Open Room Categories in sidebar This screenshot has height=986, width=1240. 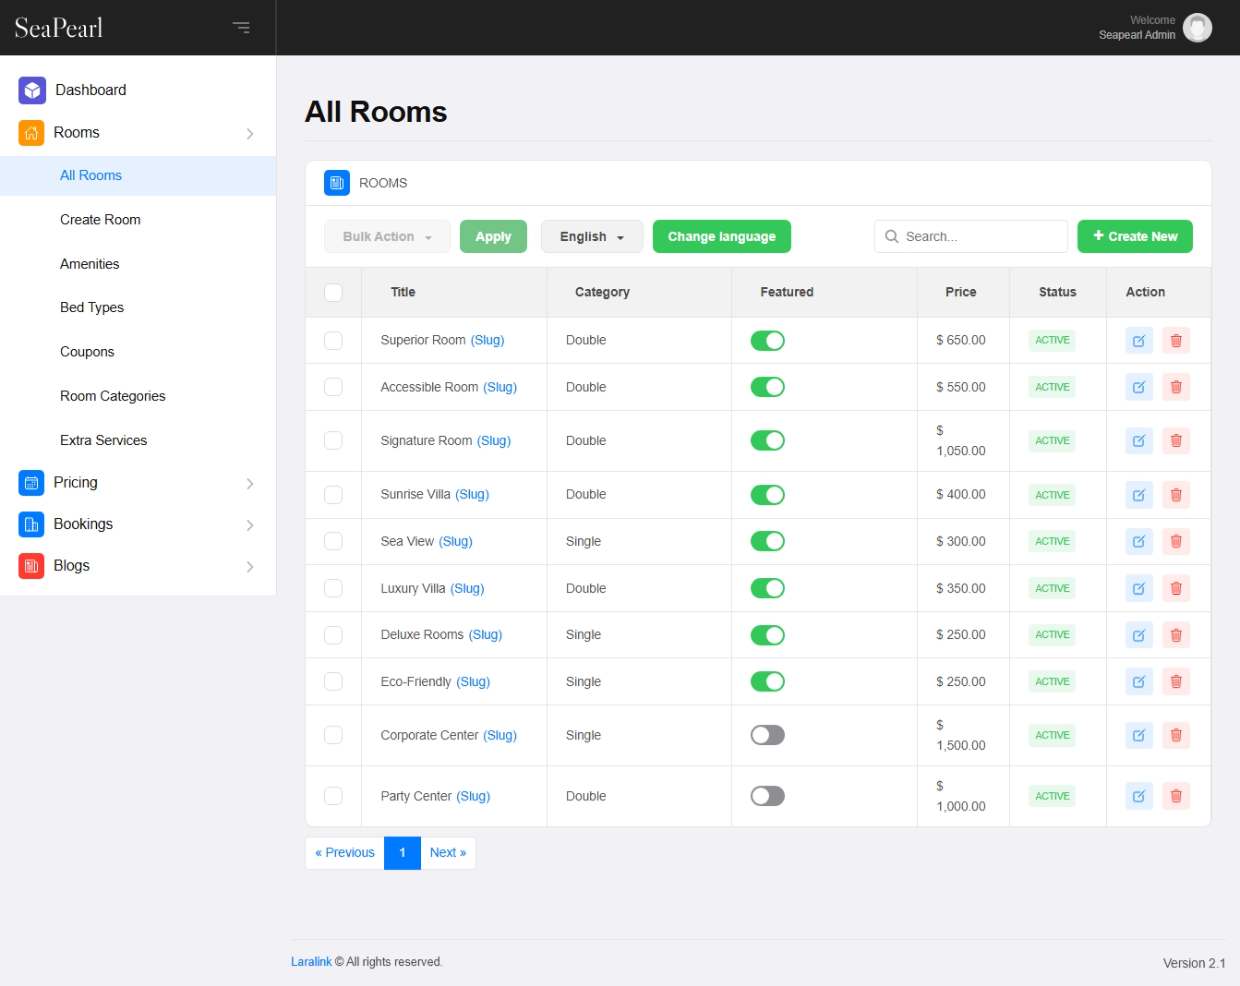tap(113, 396)
